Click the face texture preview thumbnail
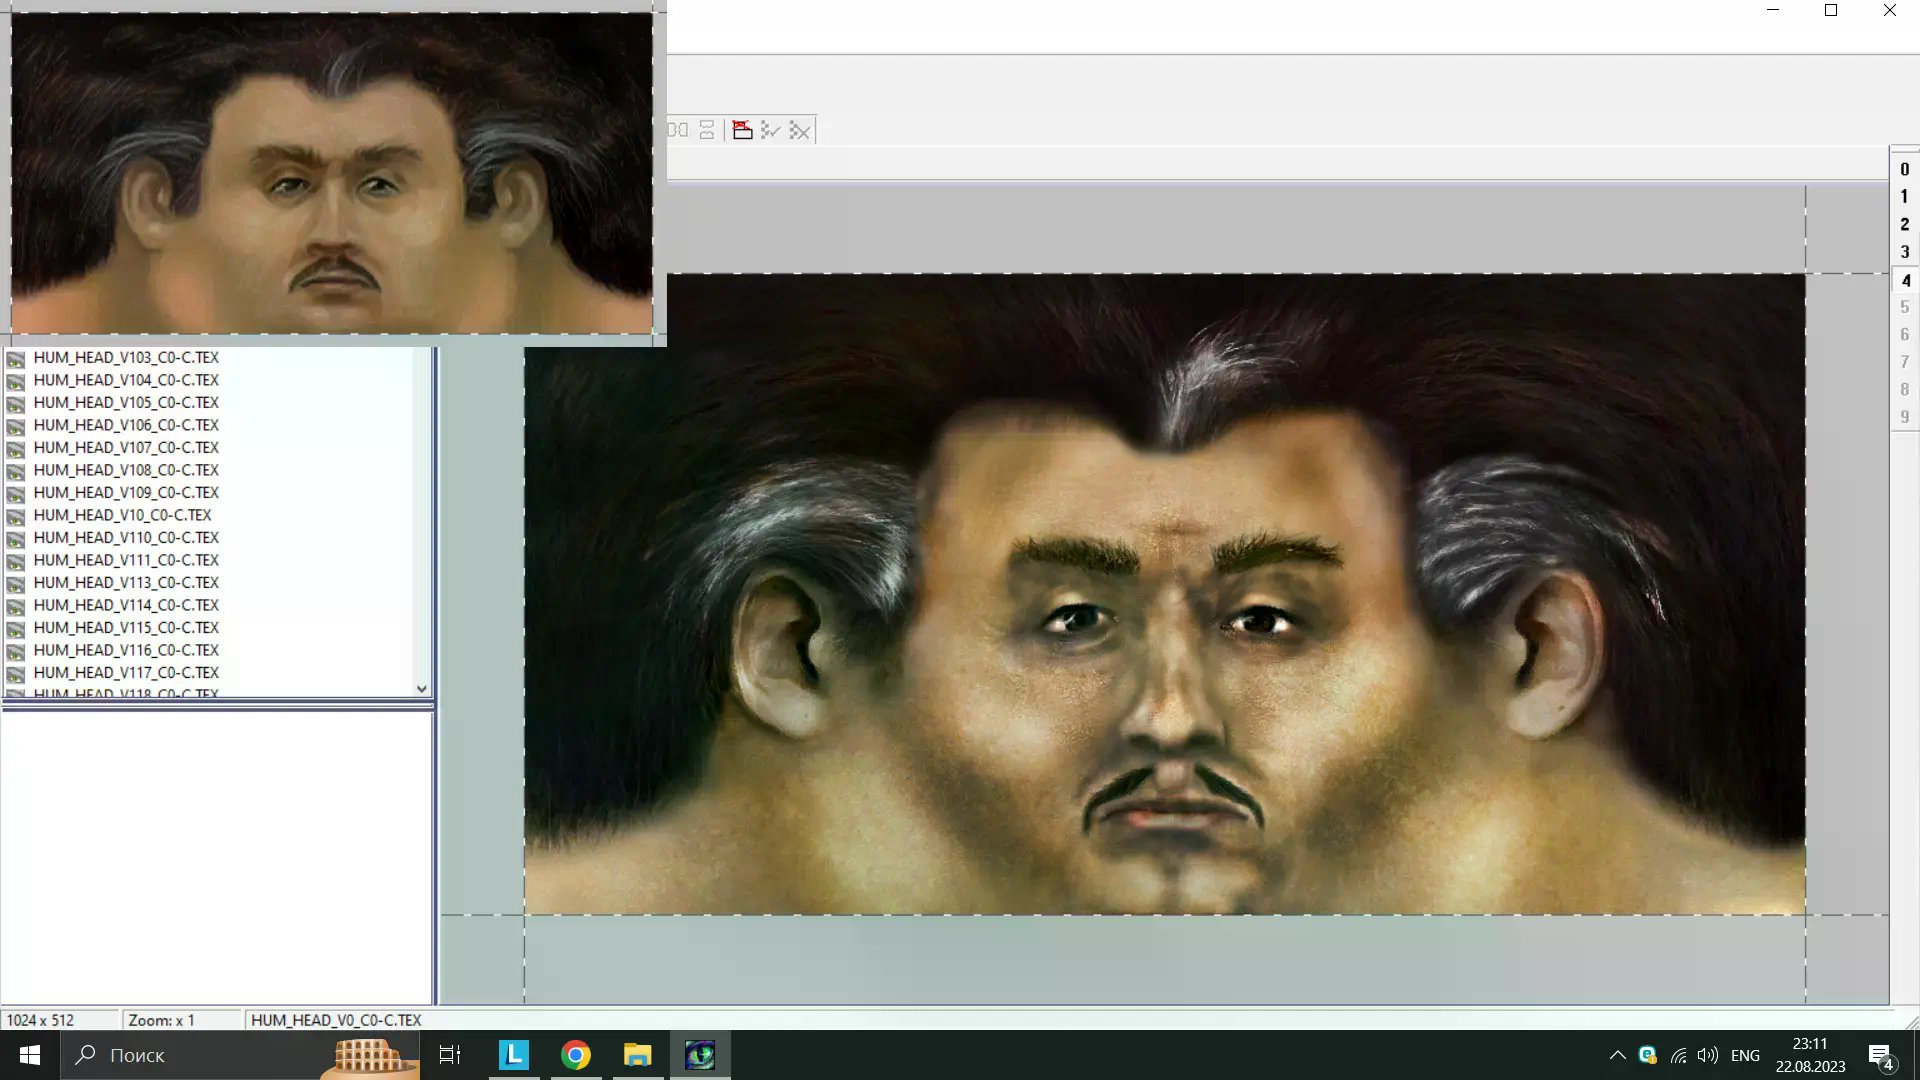 331,173
